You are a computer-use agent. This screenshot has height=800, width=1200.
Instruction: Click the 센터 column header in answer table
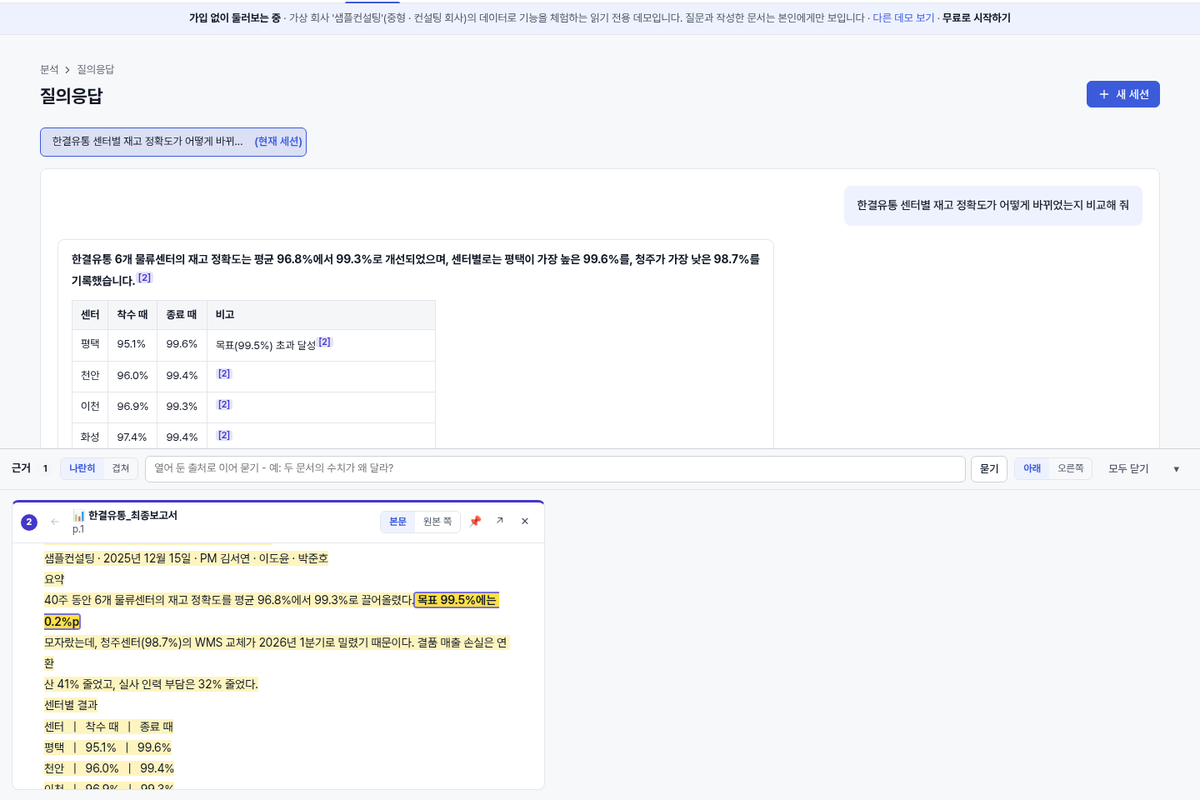pos(90,314)
